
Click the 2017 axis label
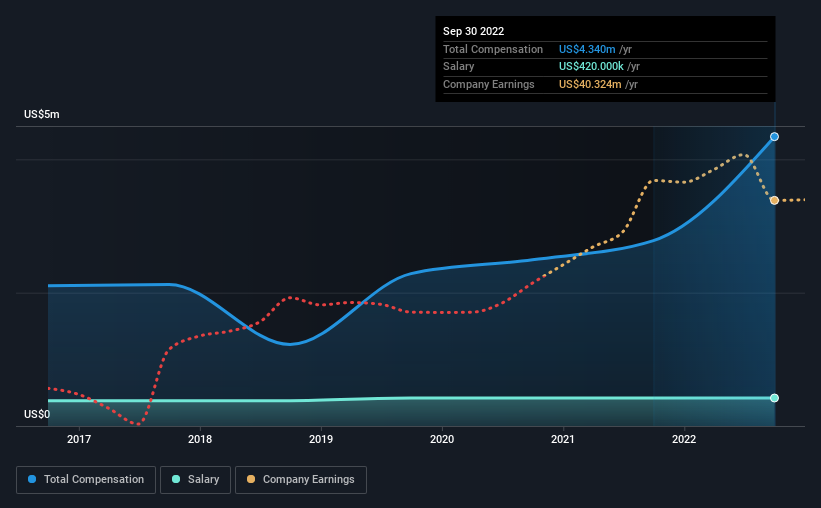point(79,439)
